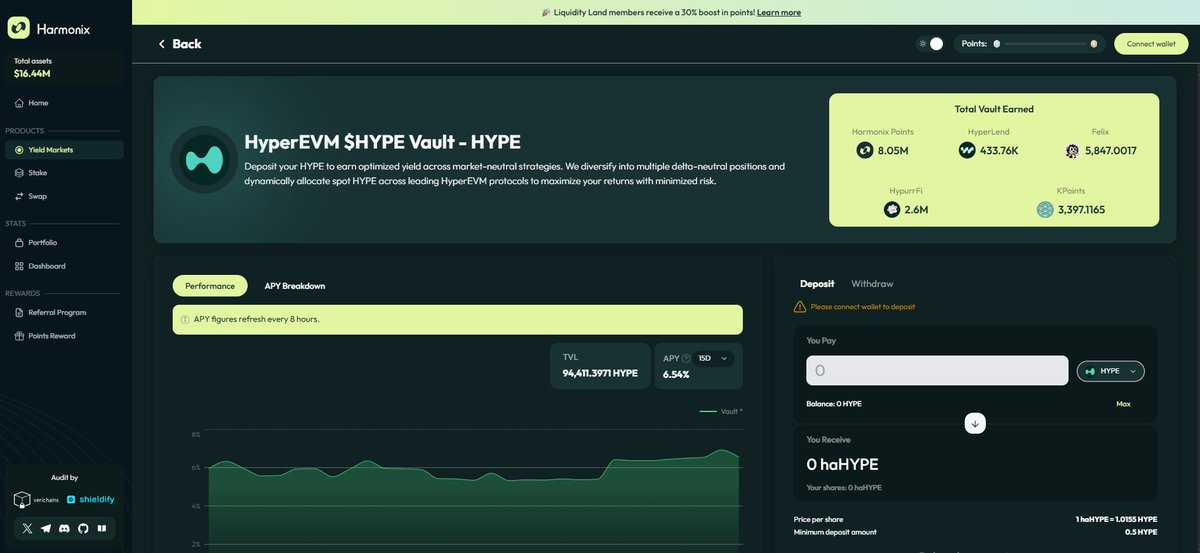The height and width of the screenshot is (553, 1200).
Task: Select Yield Markets in the sidebar
Action: click(64, 150)
